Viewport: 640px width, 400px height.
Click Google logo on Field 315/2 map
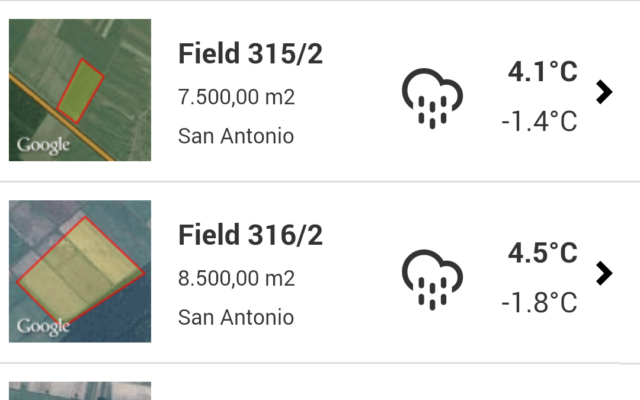43,145
